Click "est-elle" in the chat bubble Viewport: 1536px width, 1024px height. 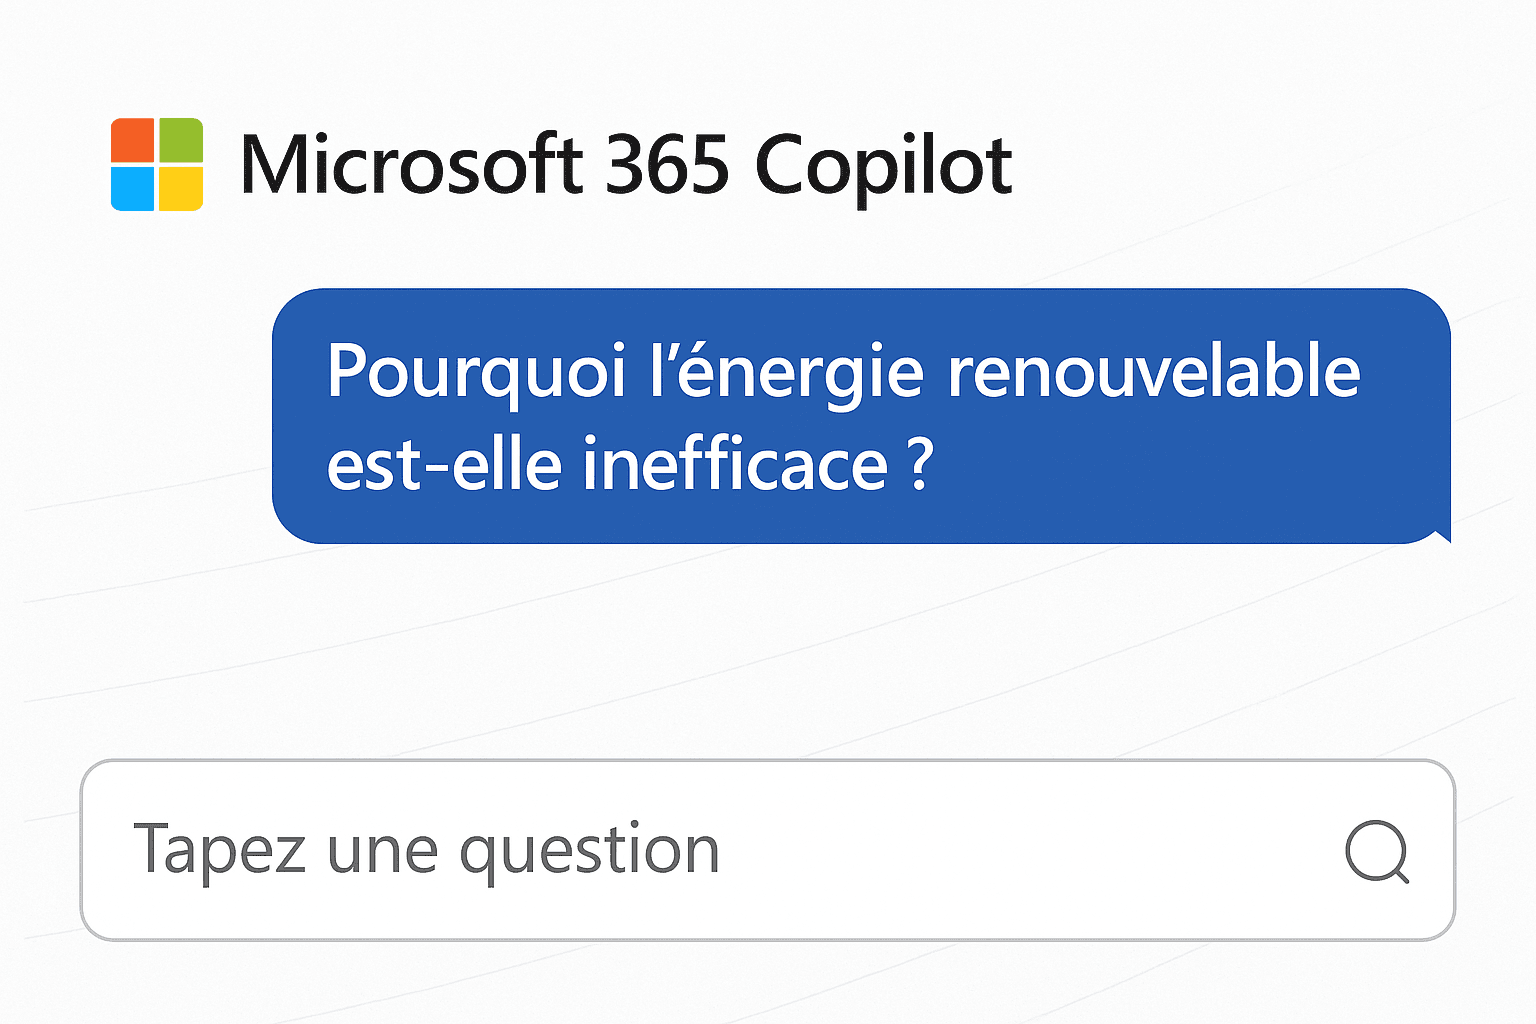[444, 466]
